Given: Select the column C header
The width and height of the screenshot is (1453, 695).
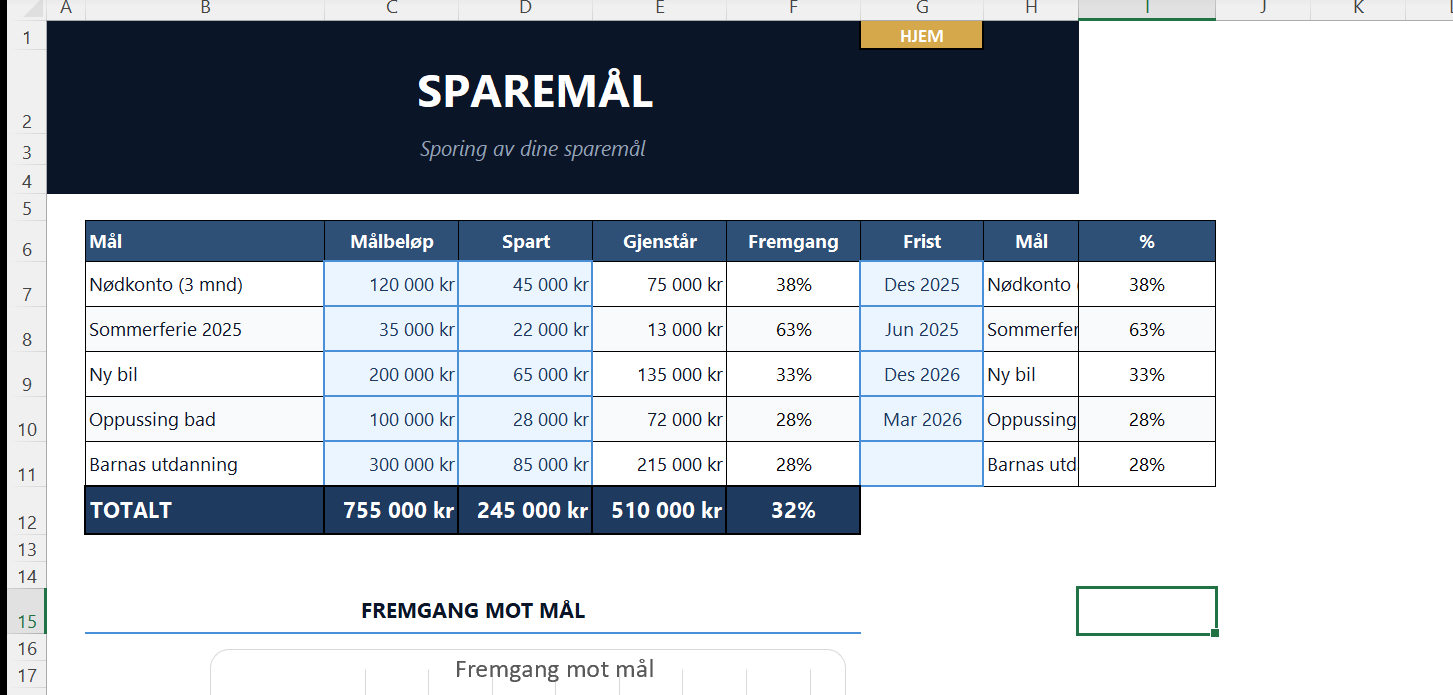Looking at the screenshot, I should tap(391, 8).
